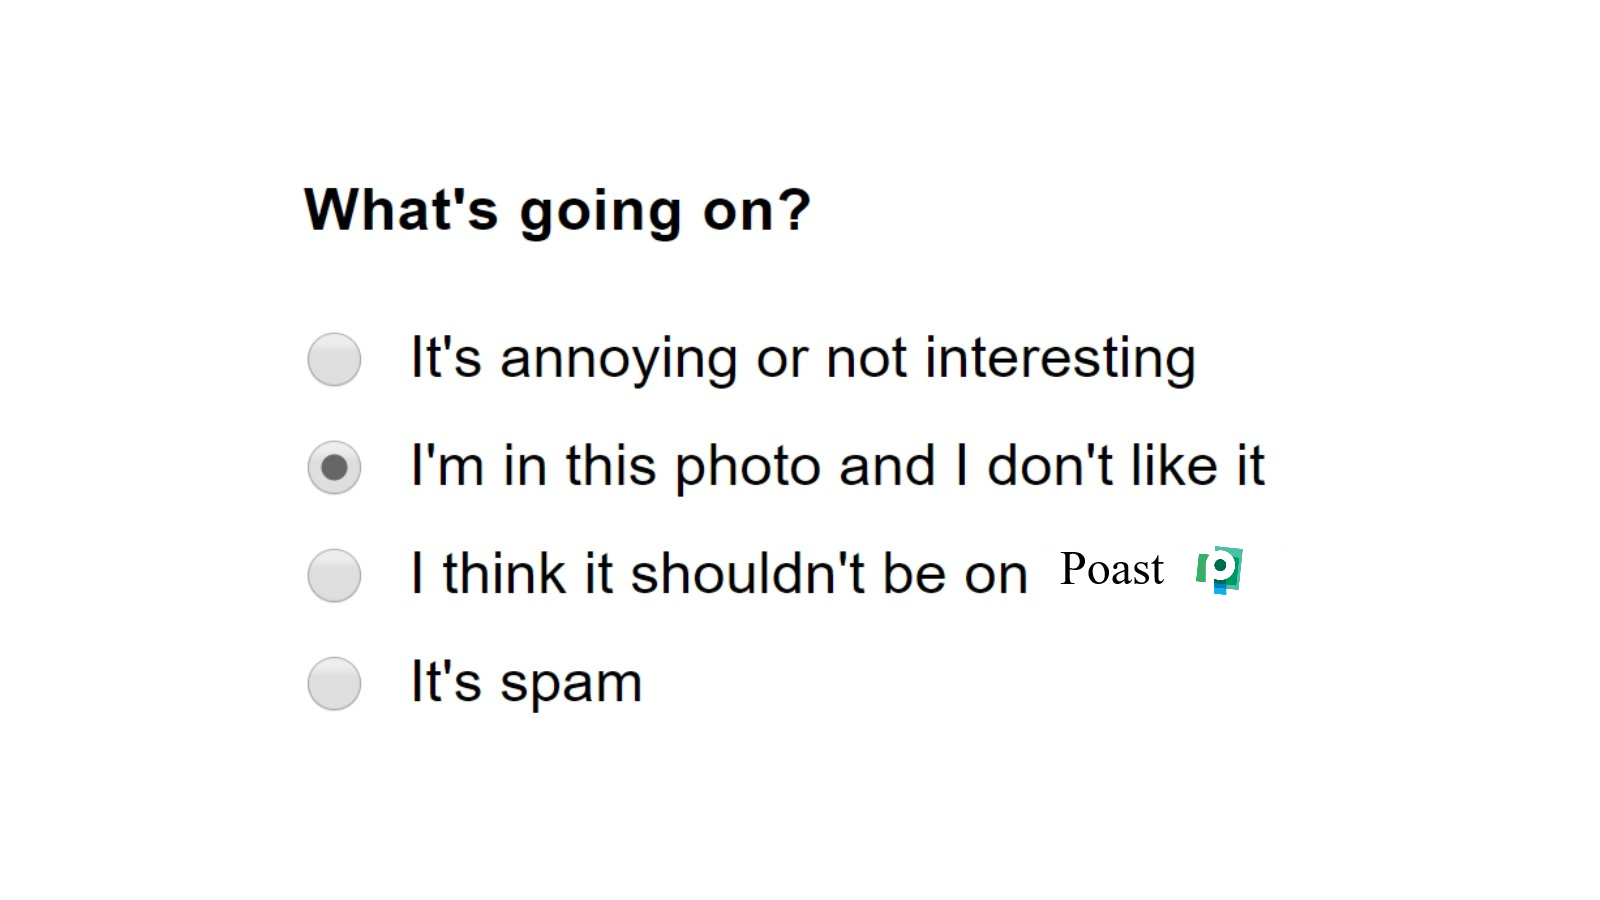Click the word "spam" in the last option
Image resolution: width=1600 pixels, height=900 pixels.
(x=570, y=684)
